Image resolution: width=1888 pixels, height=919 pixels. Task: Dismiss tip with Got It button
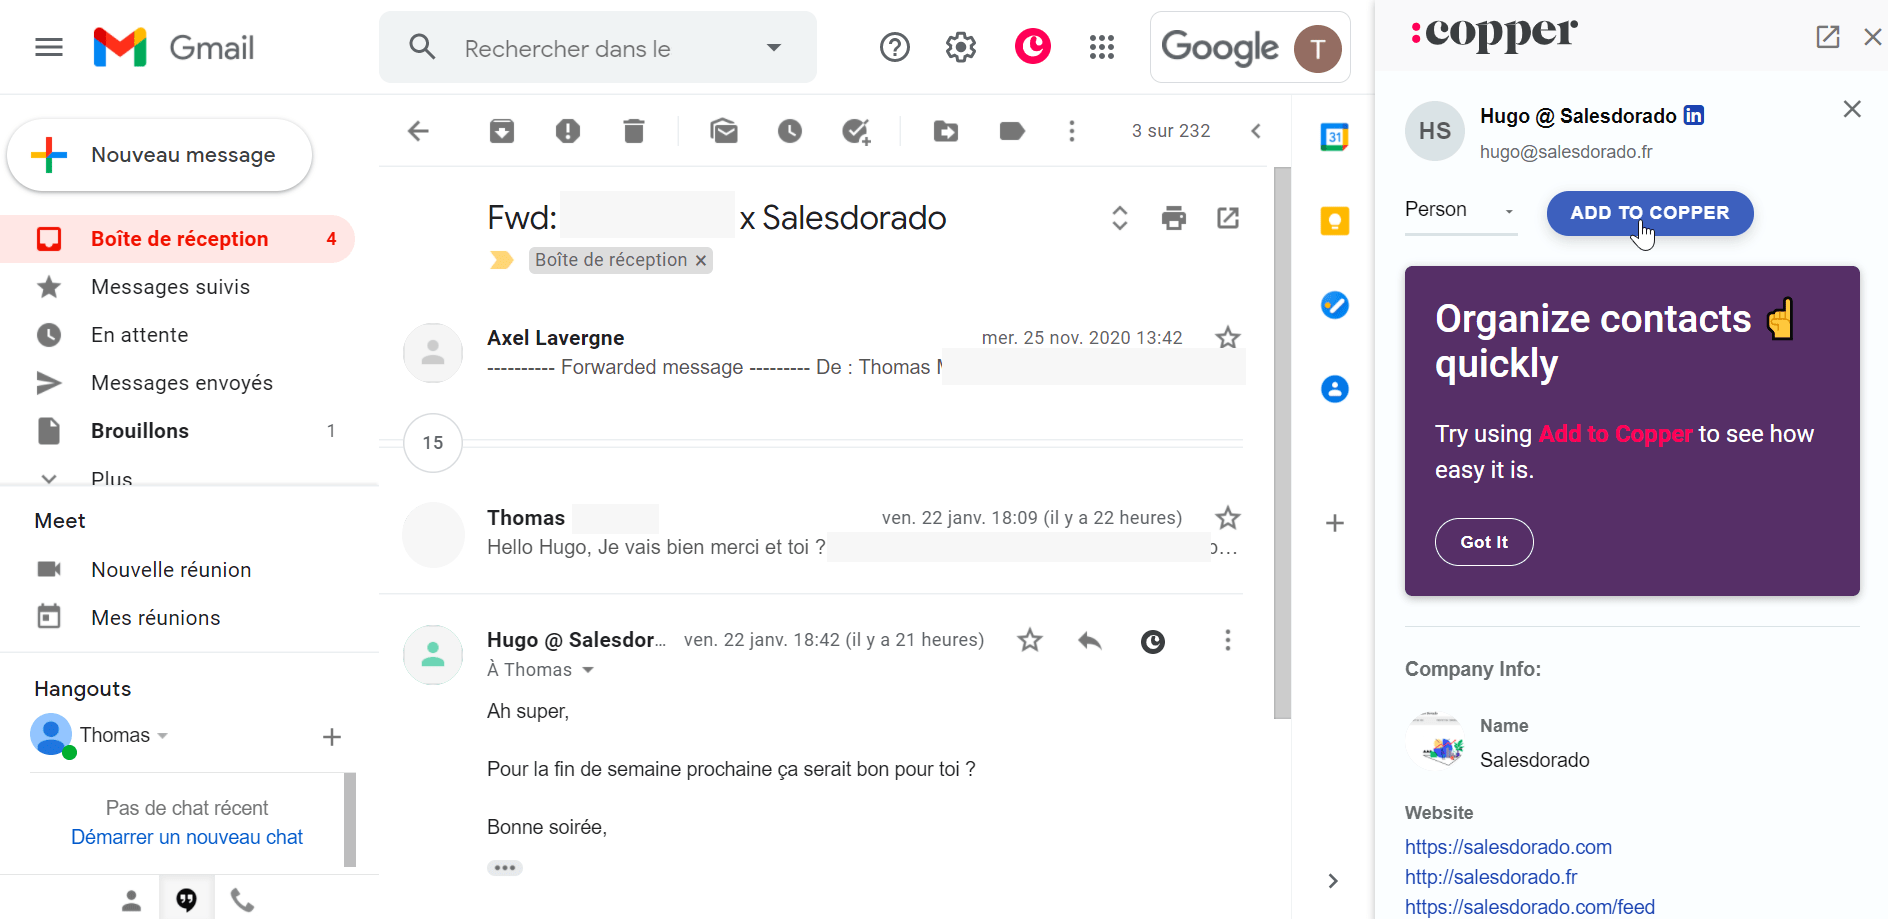click(1484, 542)
